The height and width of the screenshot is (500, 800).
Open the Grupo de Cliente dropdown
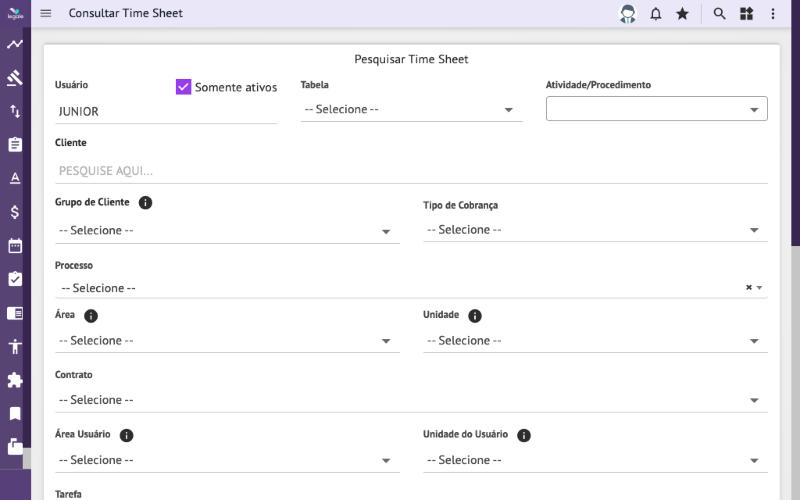[227, 231]
